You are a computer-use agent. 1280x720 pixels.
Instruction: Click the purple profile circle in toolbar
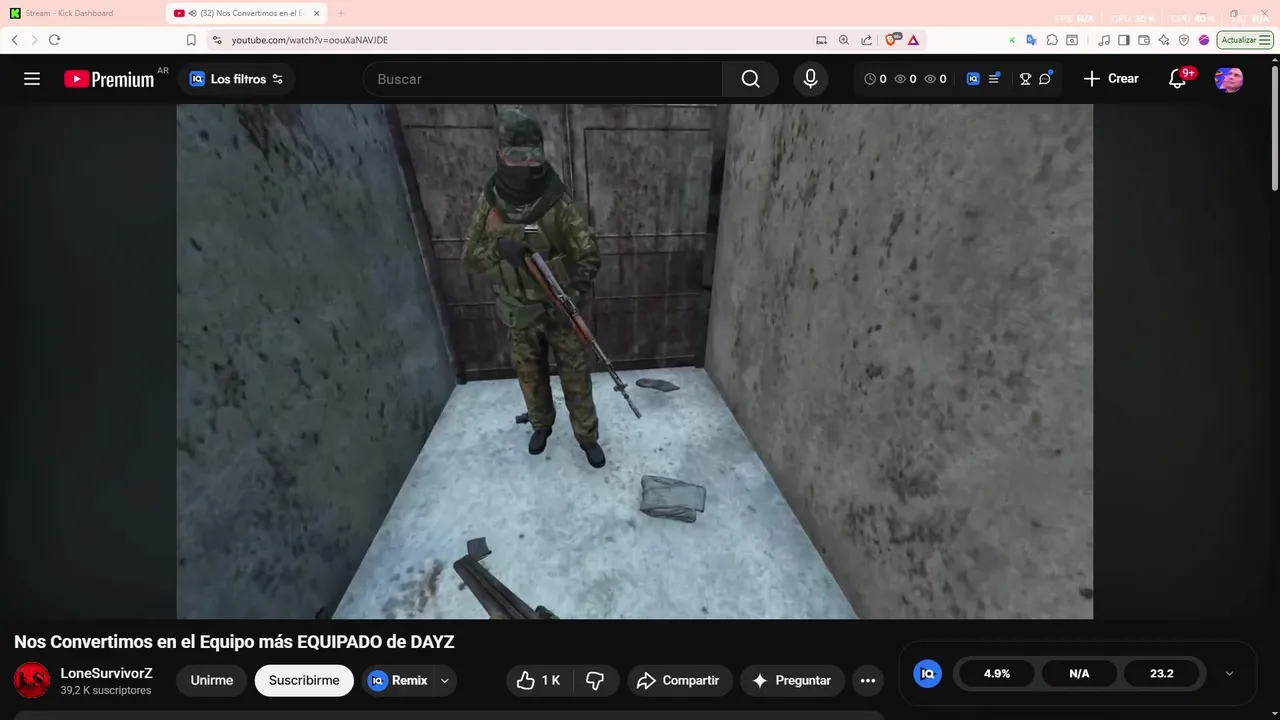click(x=1204, y=40)
